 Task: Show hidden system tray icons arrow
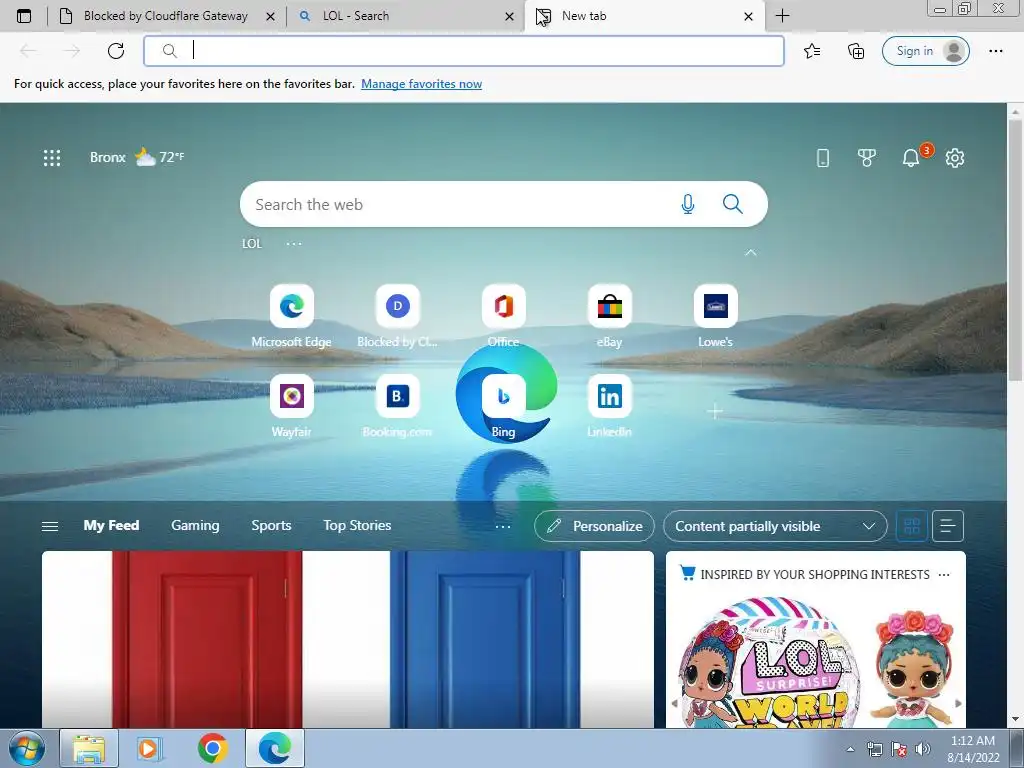coord(850,749)
